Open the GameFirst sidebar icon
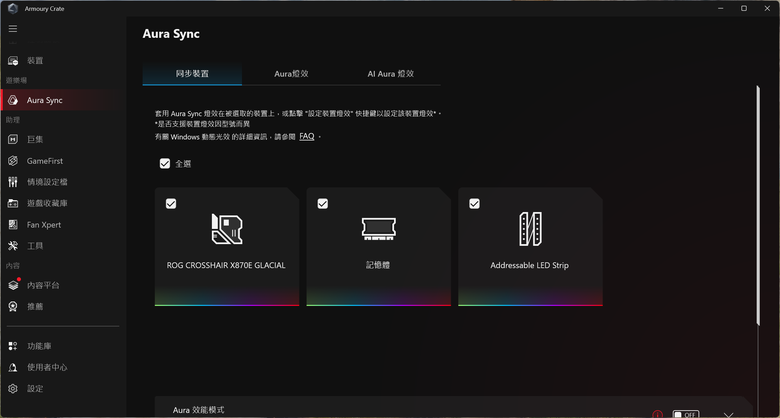This screenshot has width=780, height=418. [13, 161]
